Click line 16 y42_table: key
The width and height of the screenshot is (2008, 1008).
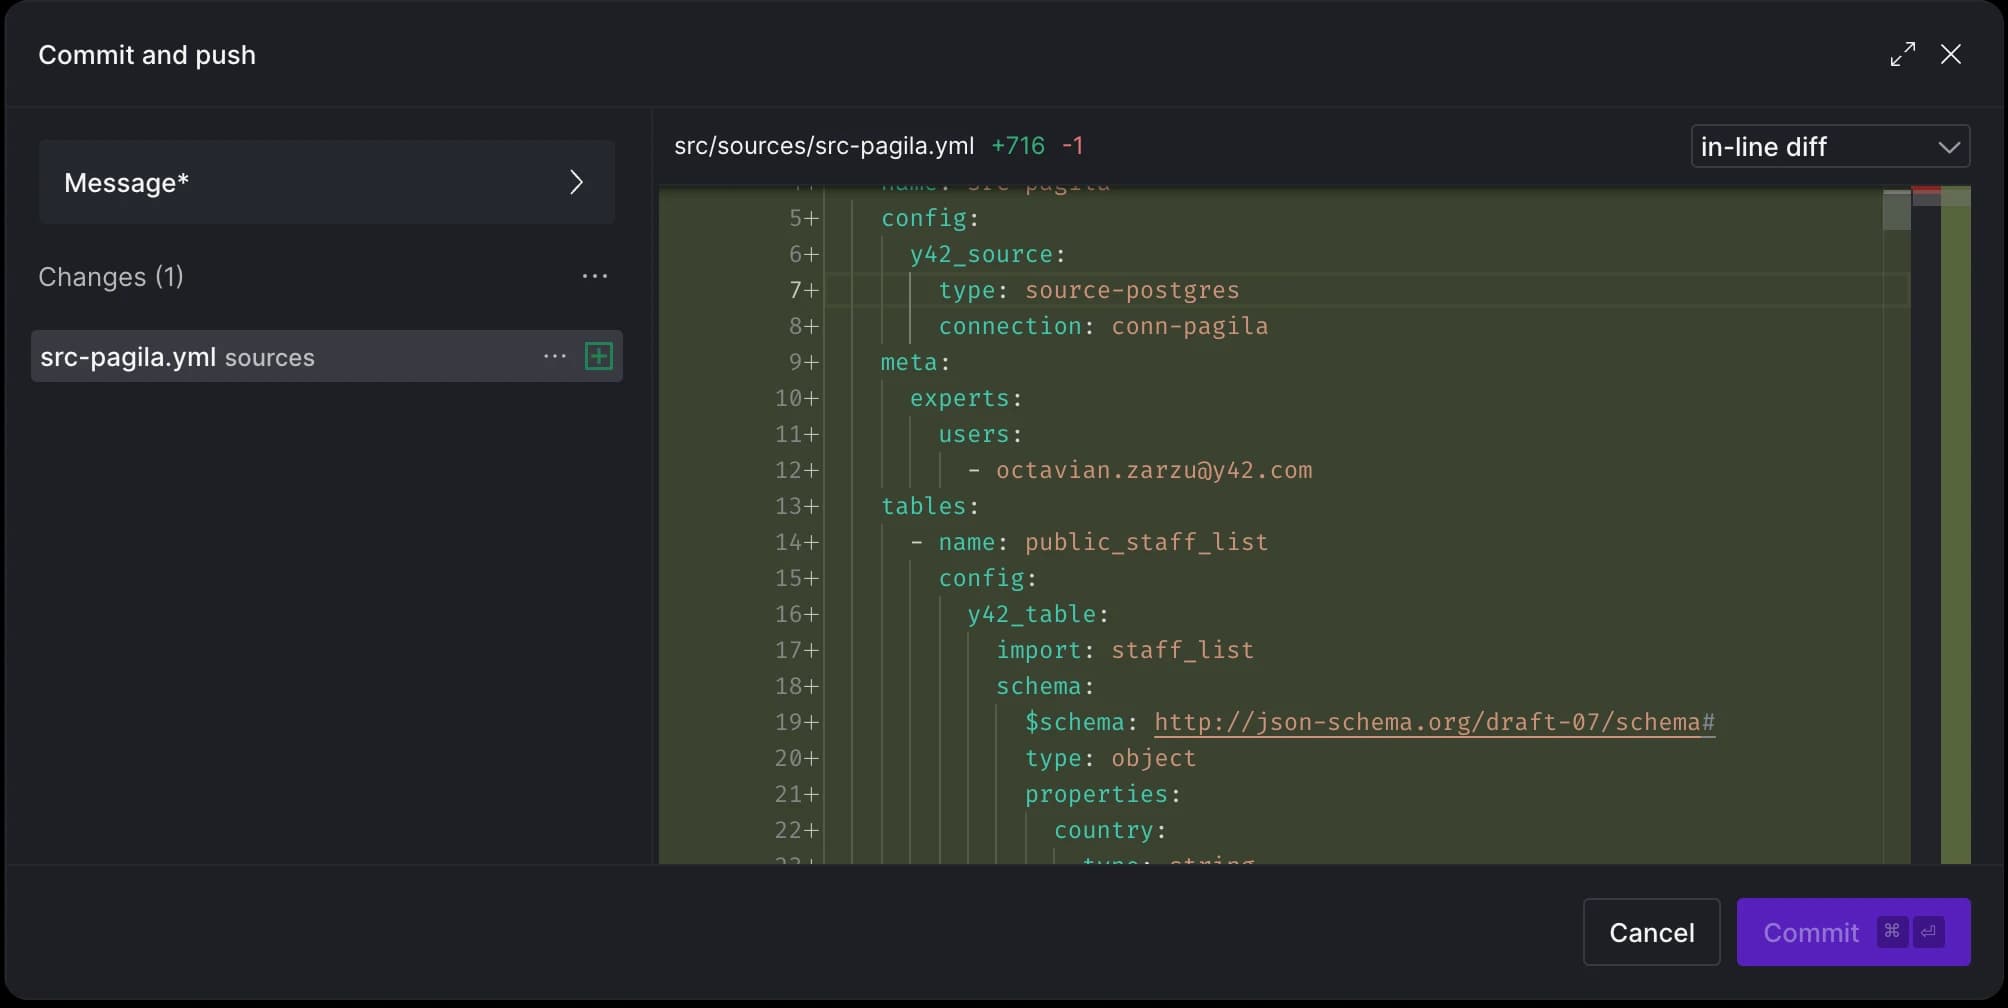1038,614
